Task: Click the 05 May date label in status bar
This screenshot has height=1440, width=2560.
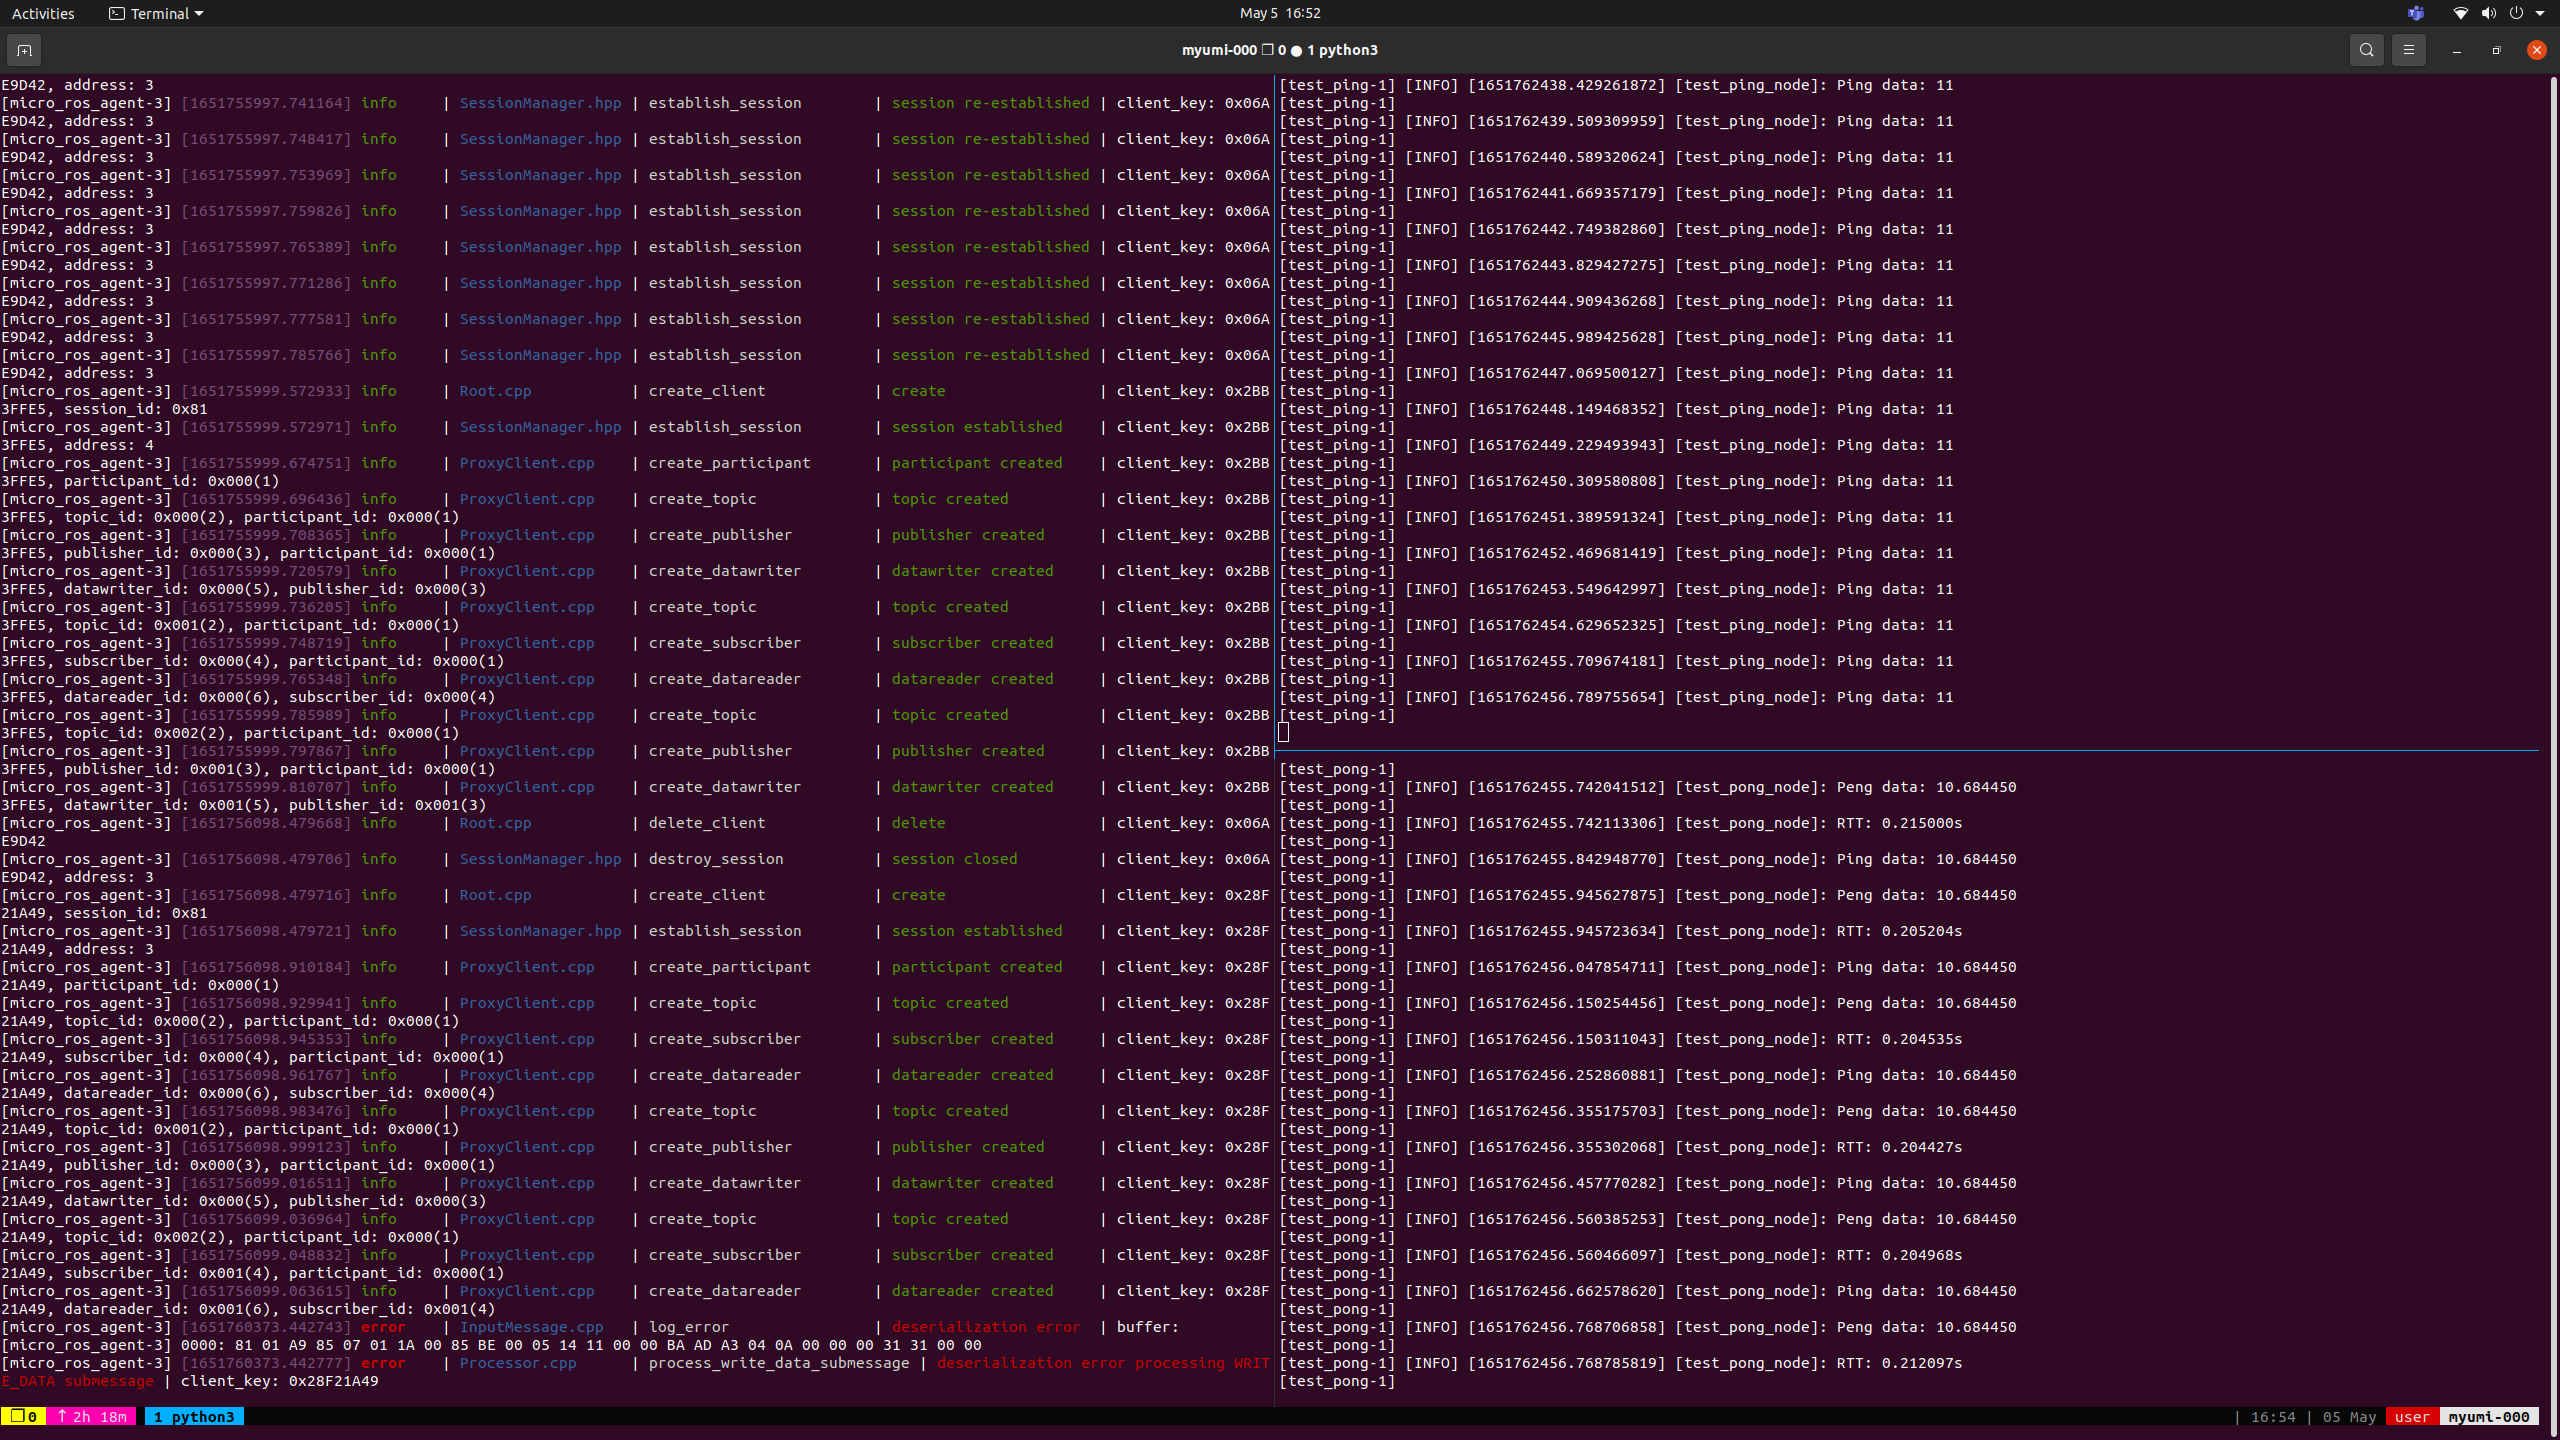Action: pyautogui.click(x=2347, y=1417)
